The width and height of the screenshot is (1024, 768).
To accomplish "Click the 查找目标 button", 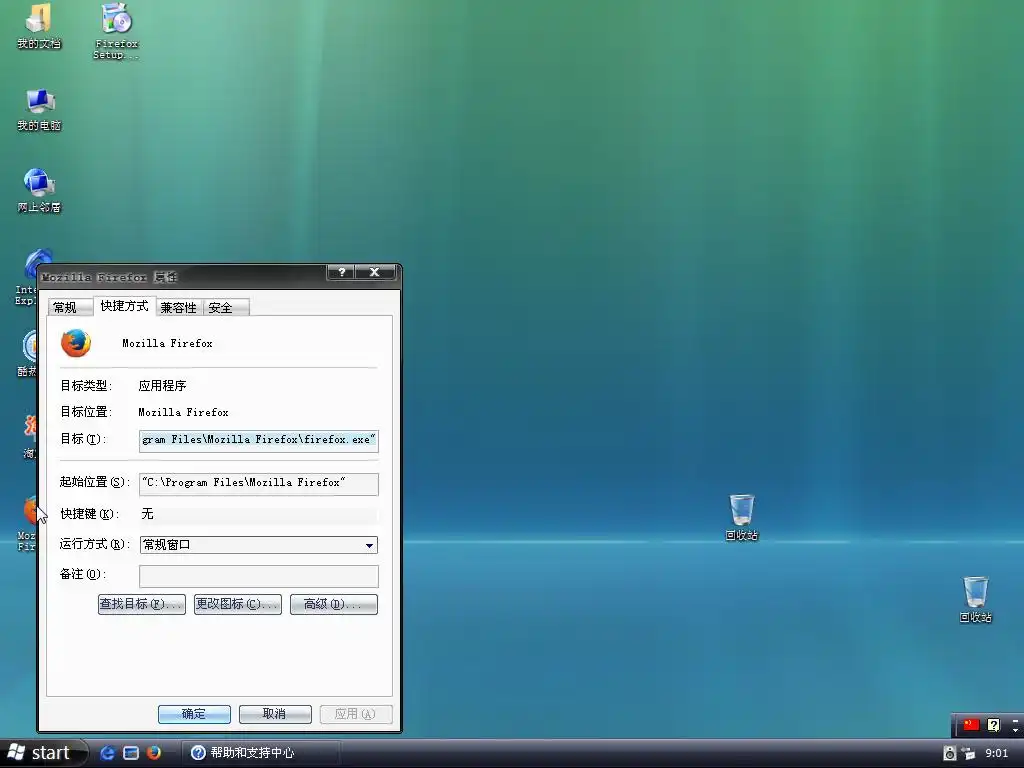I will pos(142,604).
